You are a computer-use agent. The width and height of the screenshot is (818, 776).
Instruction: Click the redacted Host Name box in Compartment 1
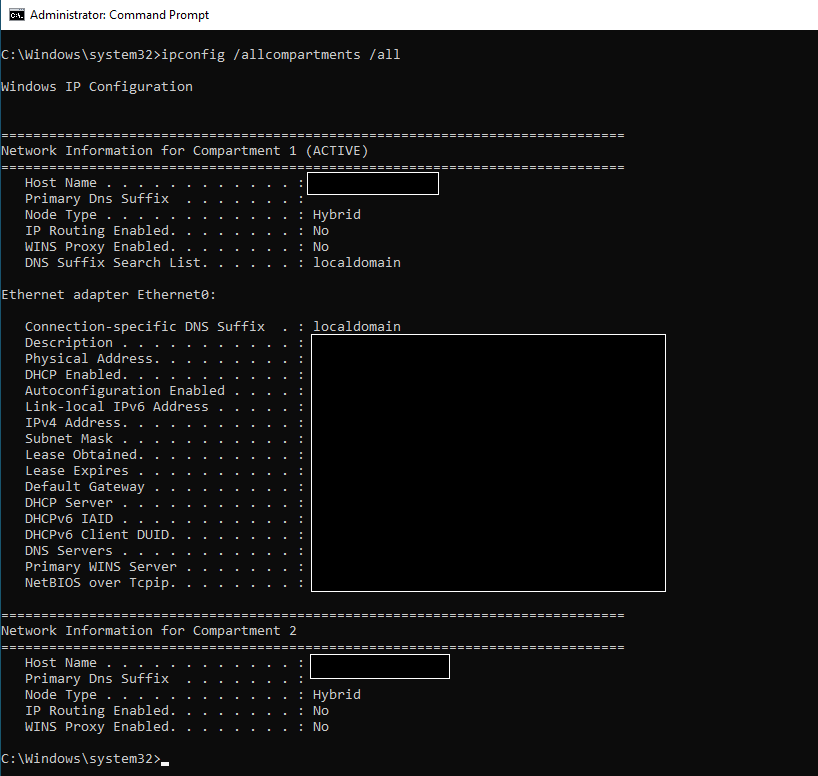coord(372,183)
